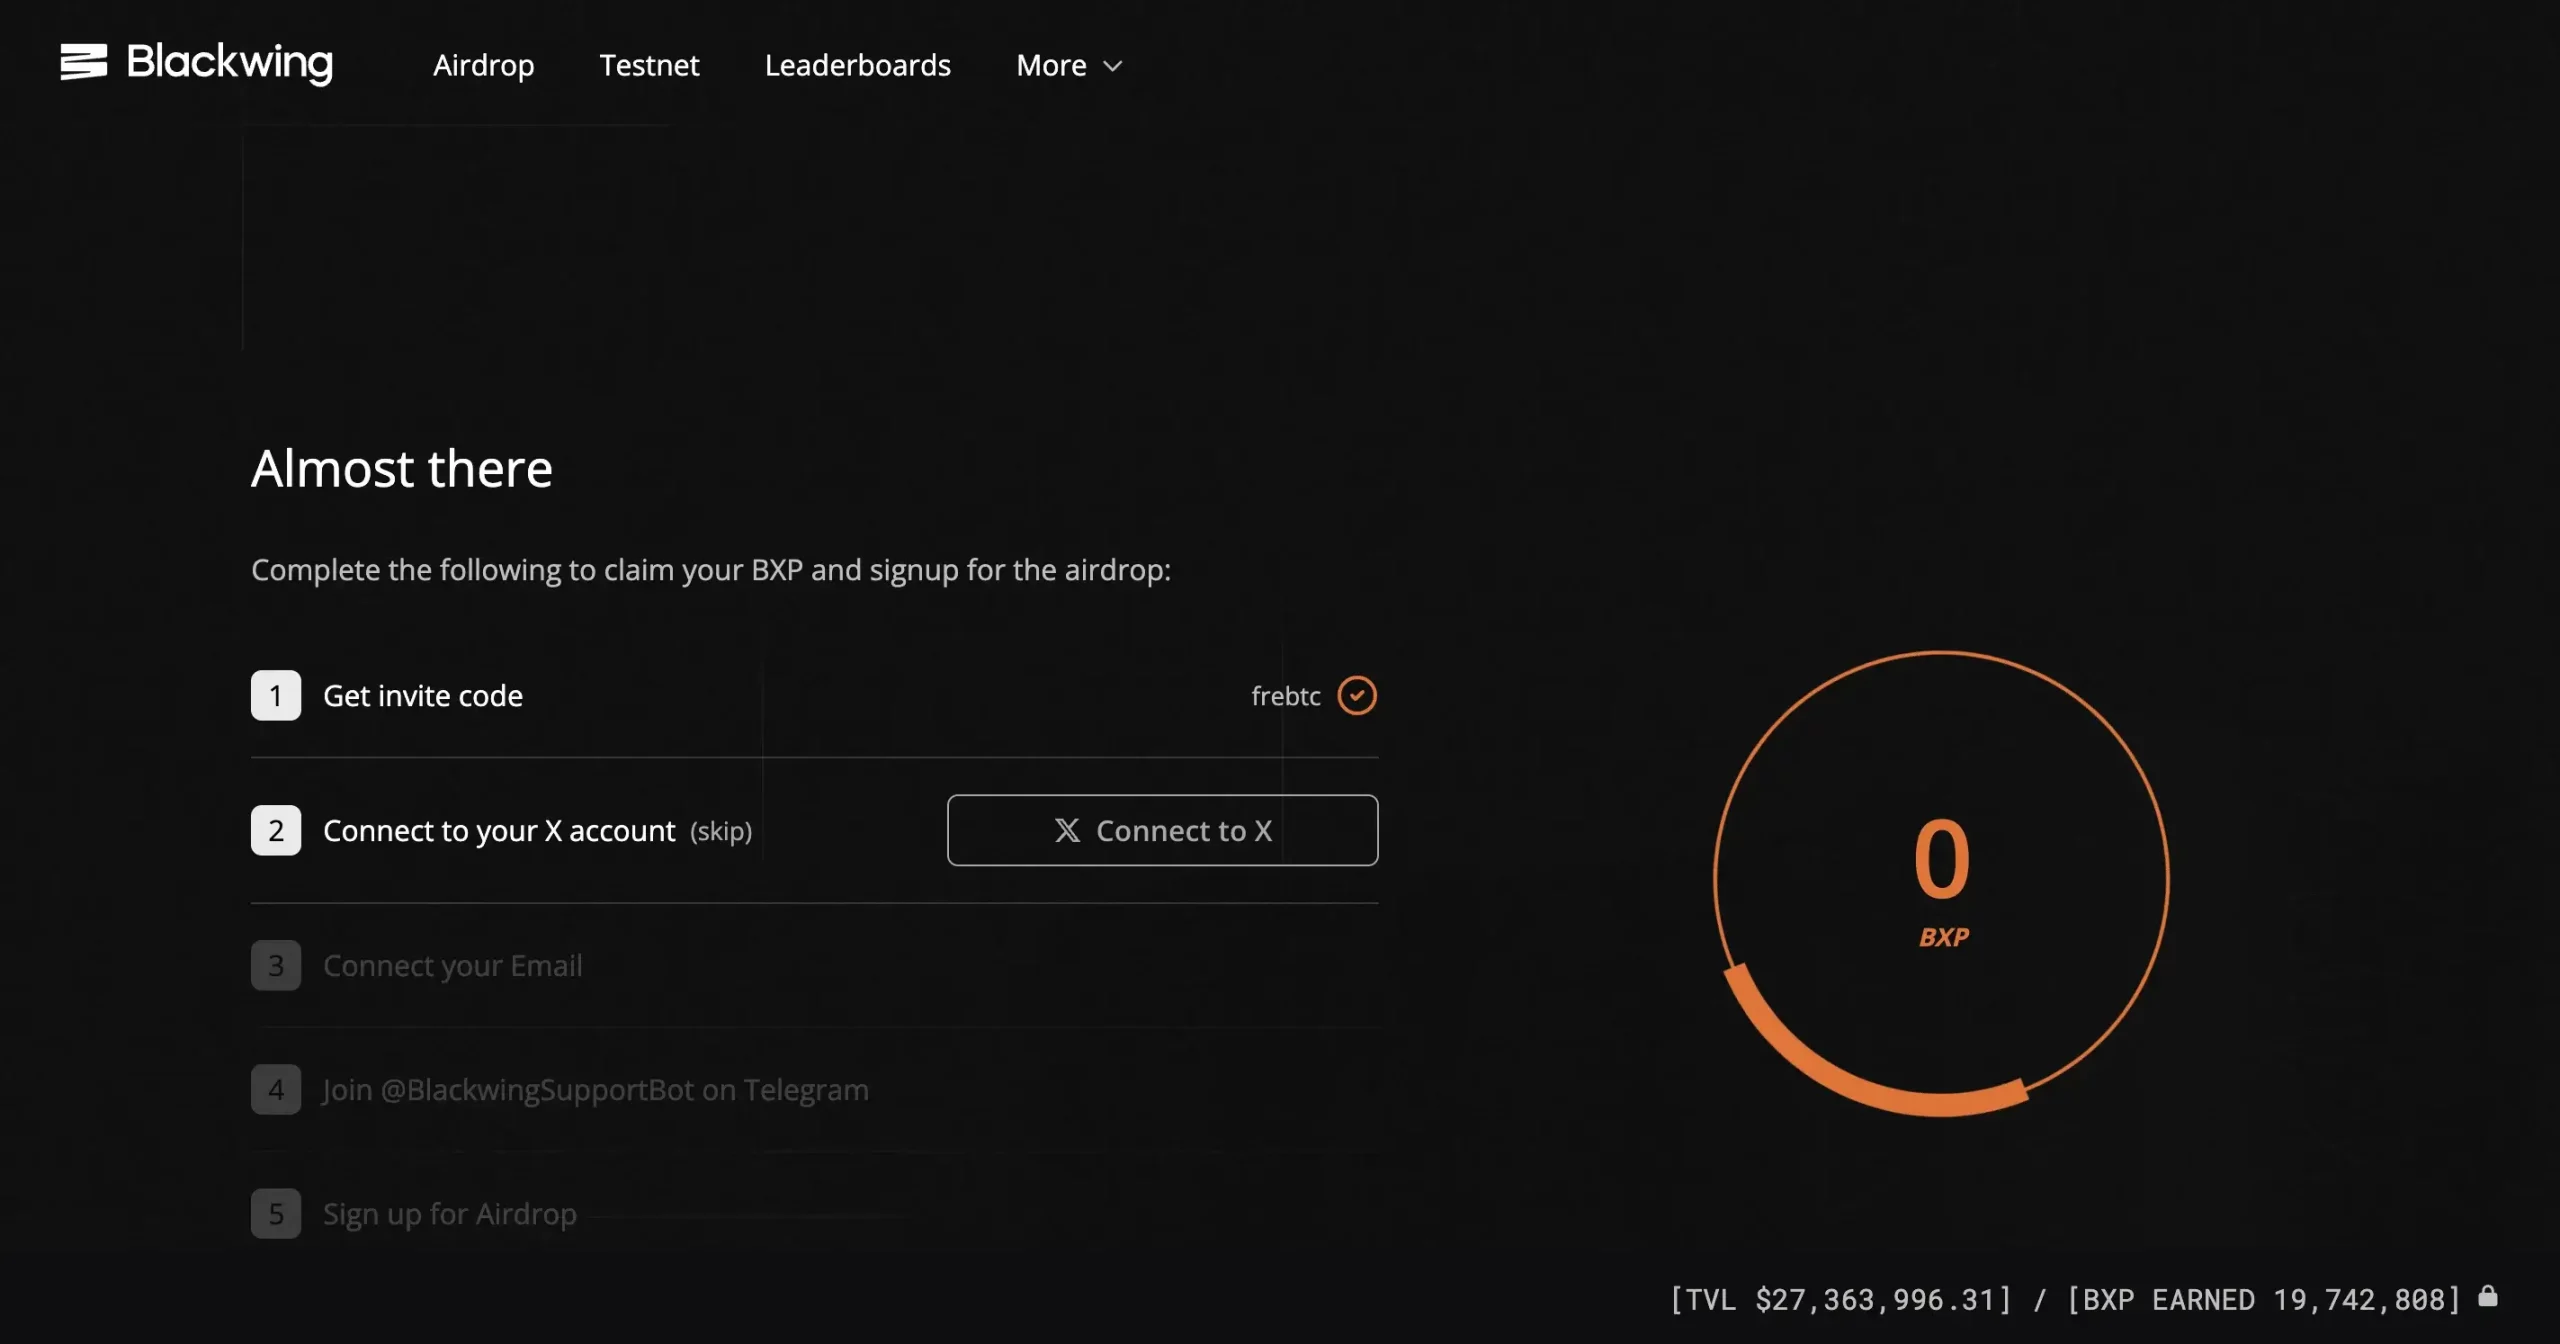Click step 1 Get invite code field

(x=814, y=694)
